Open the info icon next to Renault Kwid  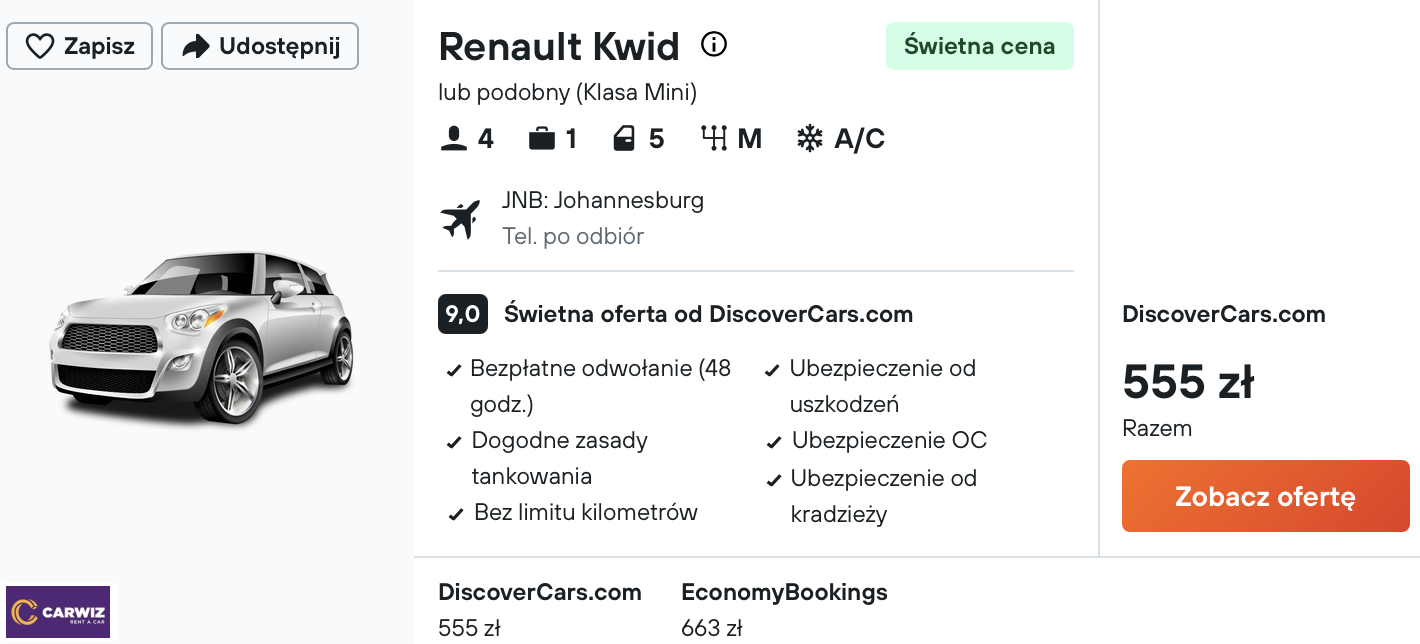point(714,45)
